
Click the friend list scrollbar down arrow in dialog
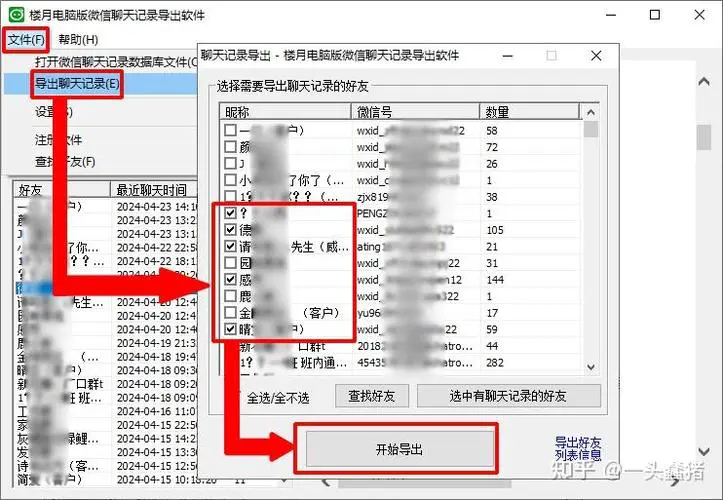[591, 367]
